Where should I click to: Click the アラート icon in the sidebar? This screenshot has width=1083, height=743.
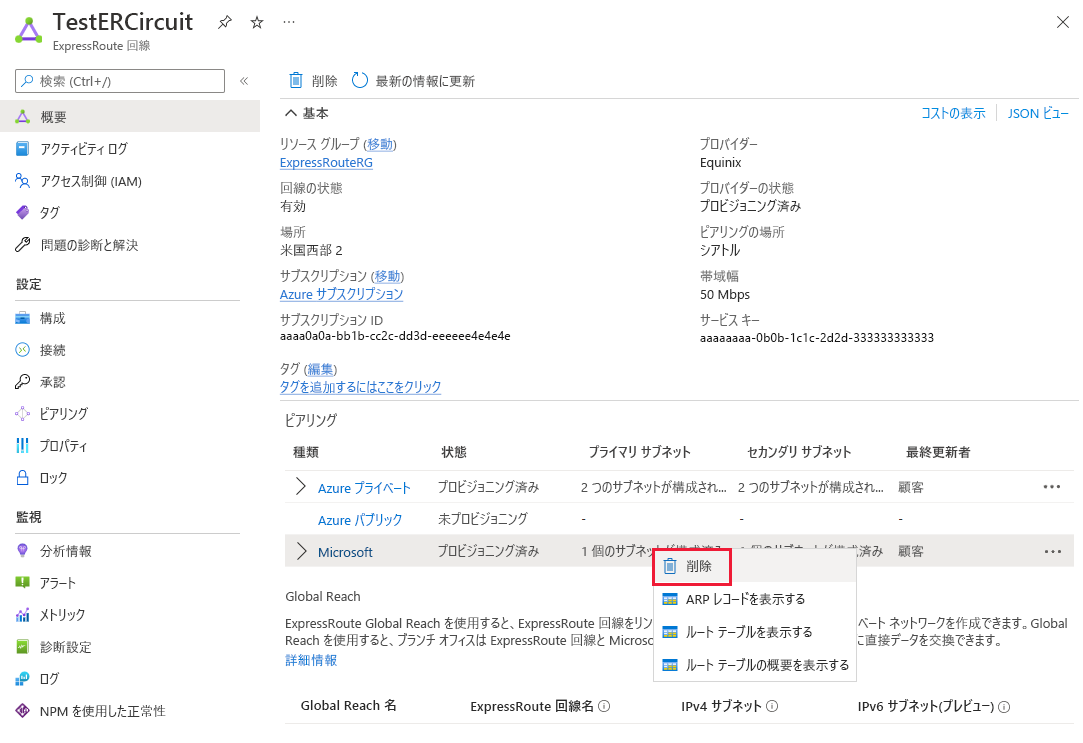click(23, 582)
